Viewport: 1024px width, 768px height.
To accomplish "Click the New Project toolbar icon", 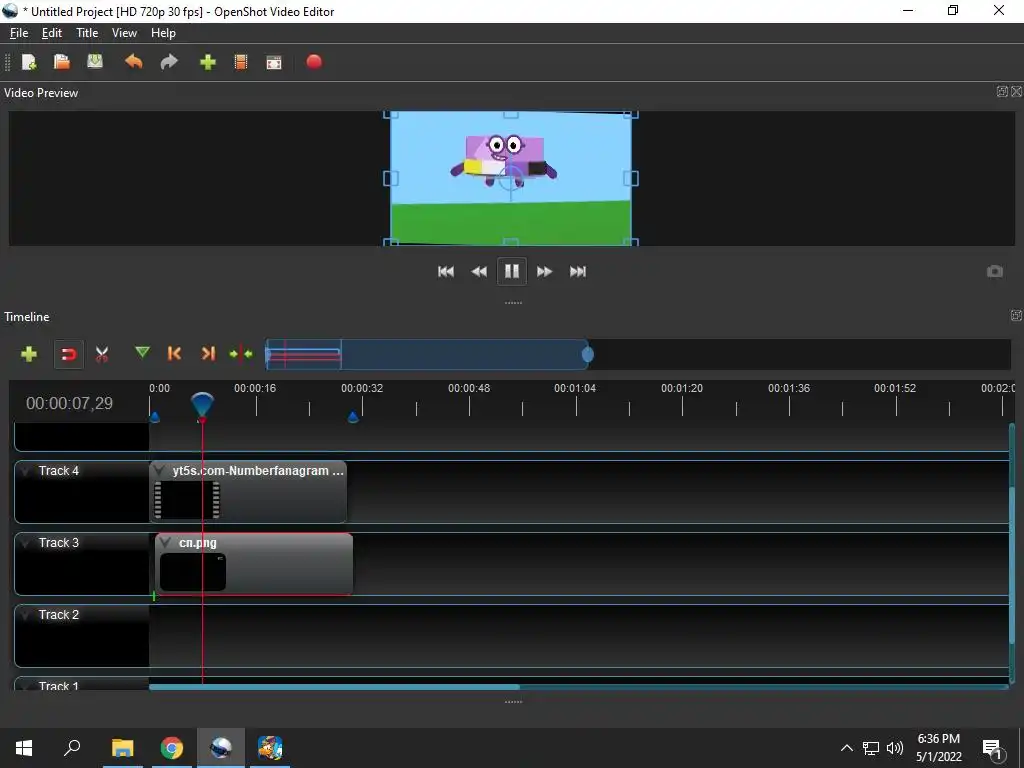I will pos(29,62).
